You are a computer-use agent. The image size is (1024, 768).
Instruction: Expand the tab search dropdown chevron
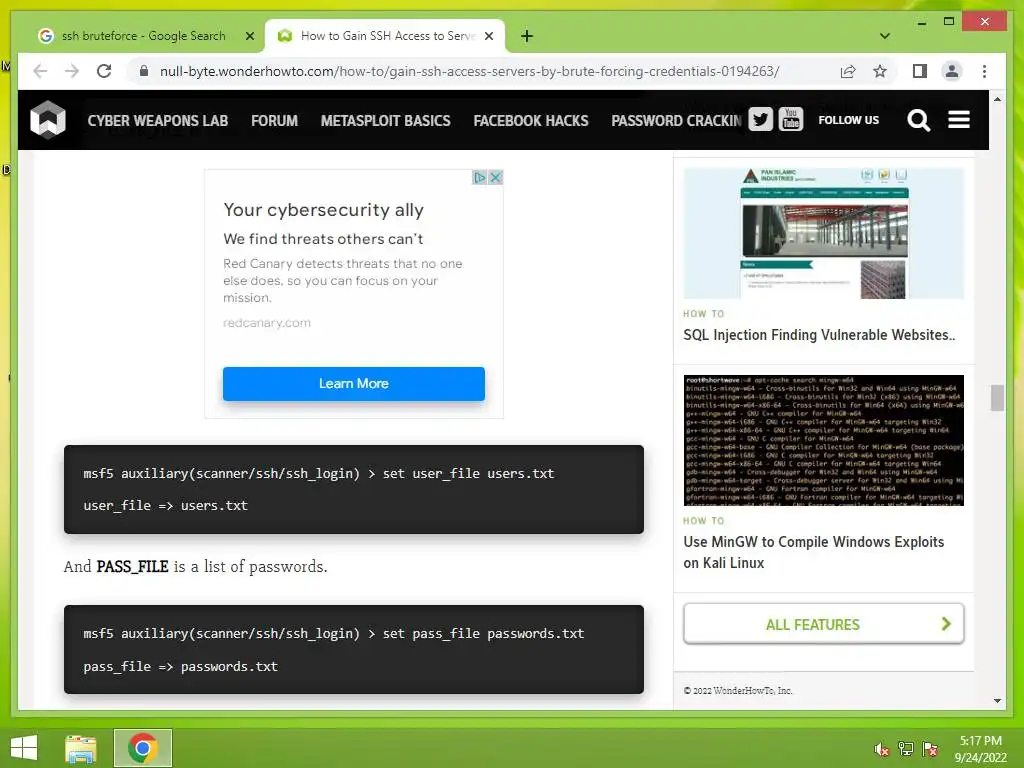point(885,36)
